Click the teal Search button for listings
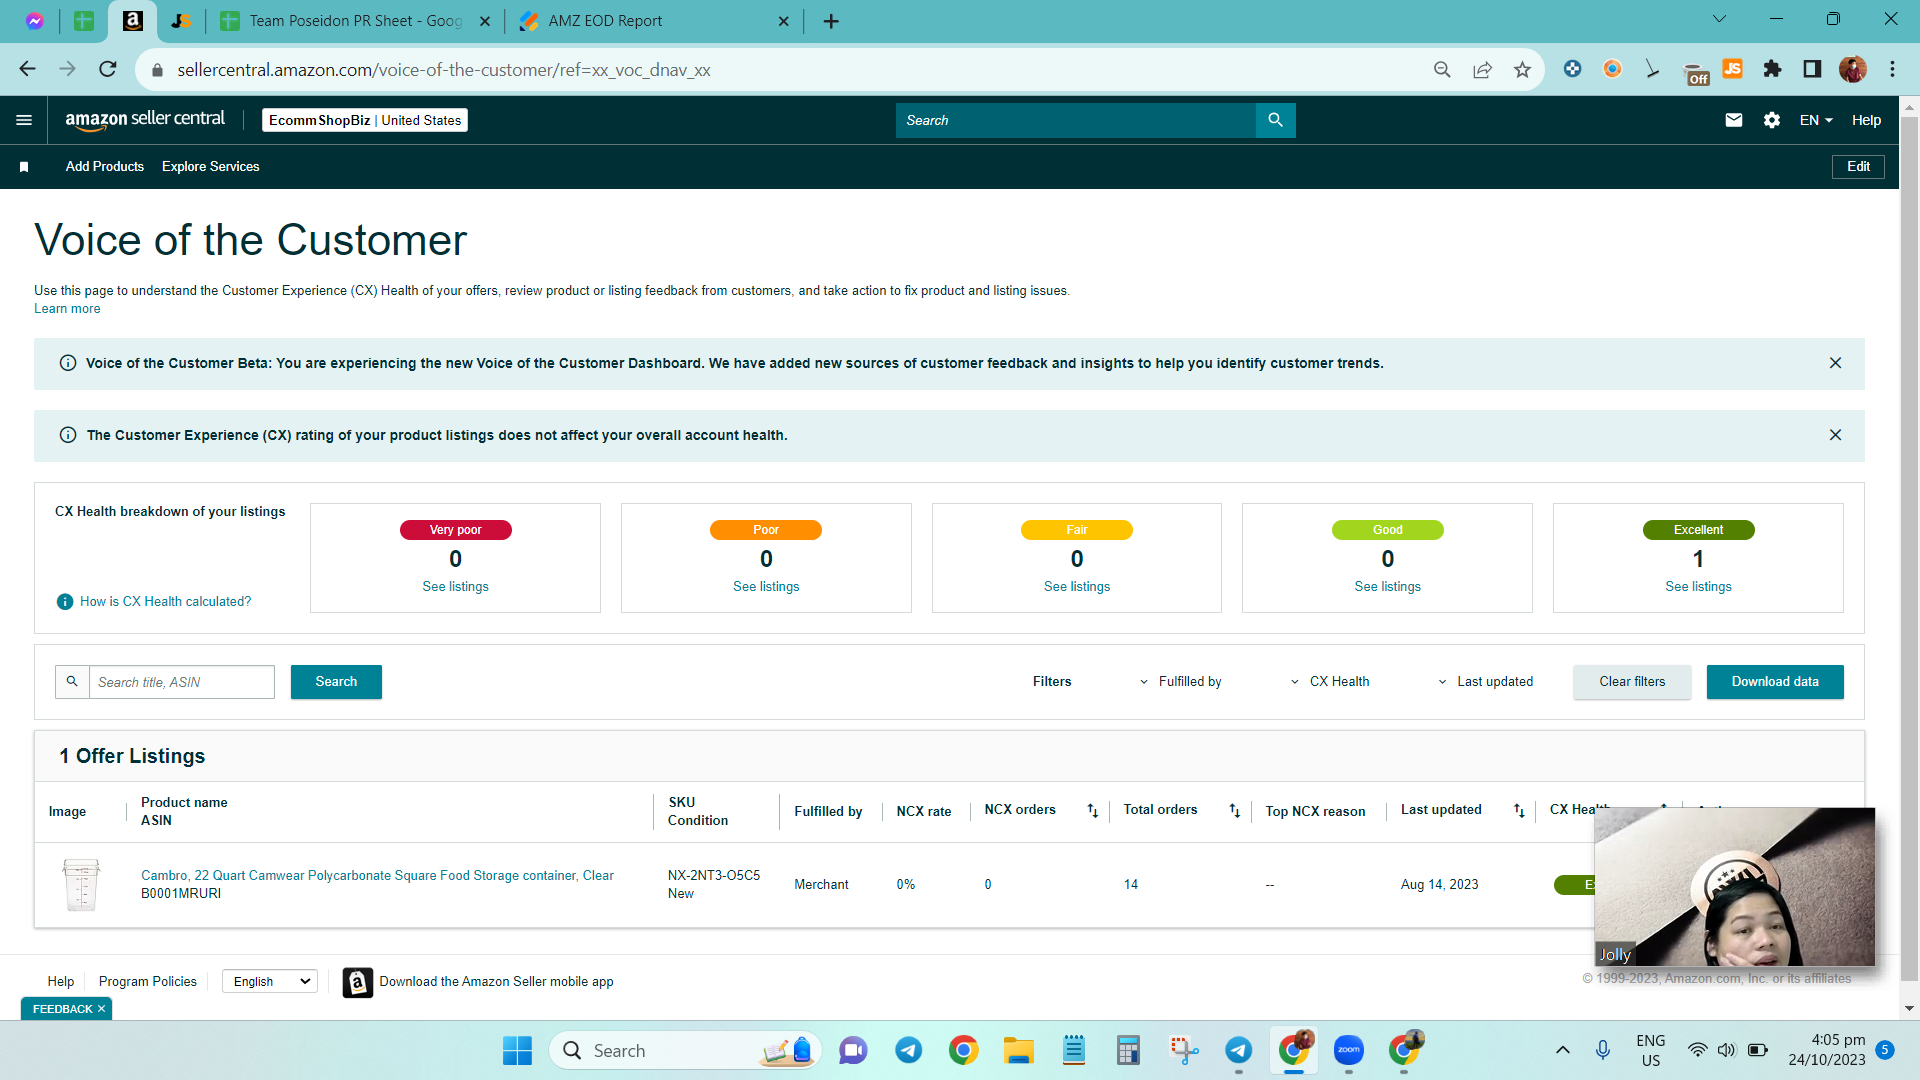 pyautogui.click(x=336, y=682)
